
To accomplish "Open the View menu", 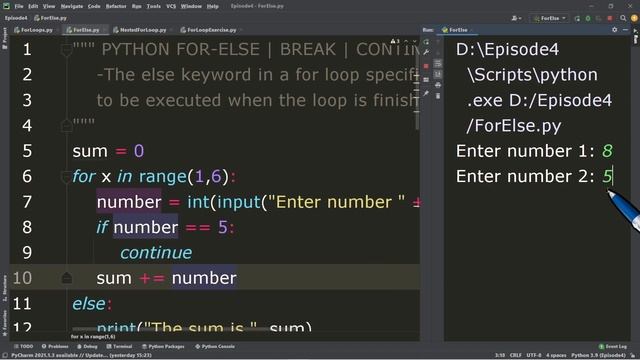I will pyautogui.click(x=49, y=6).
